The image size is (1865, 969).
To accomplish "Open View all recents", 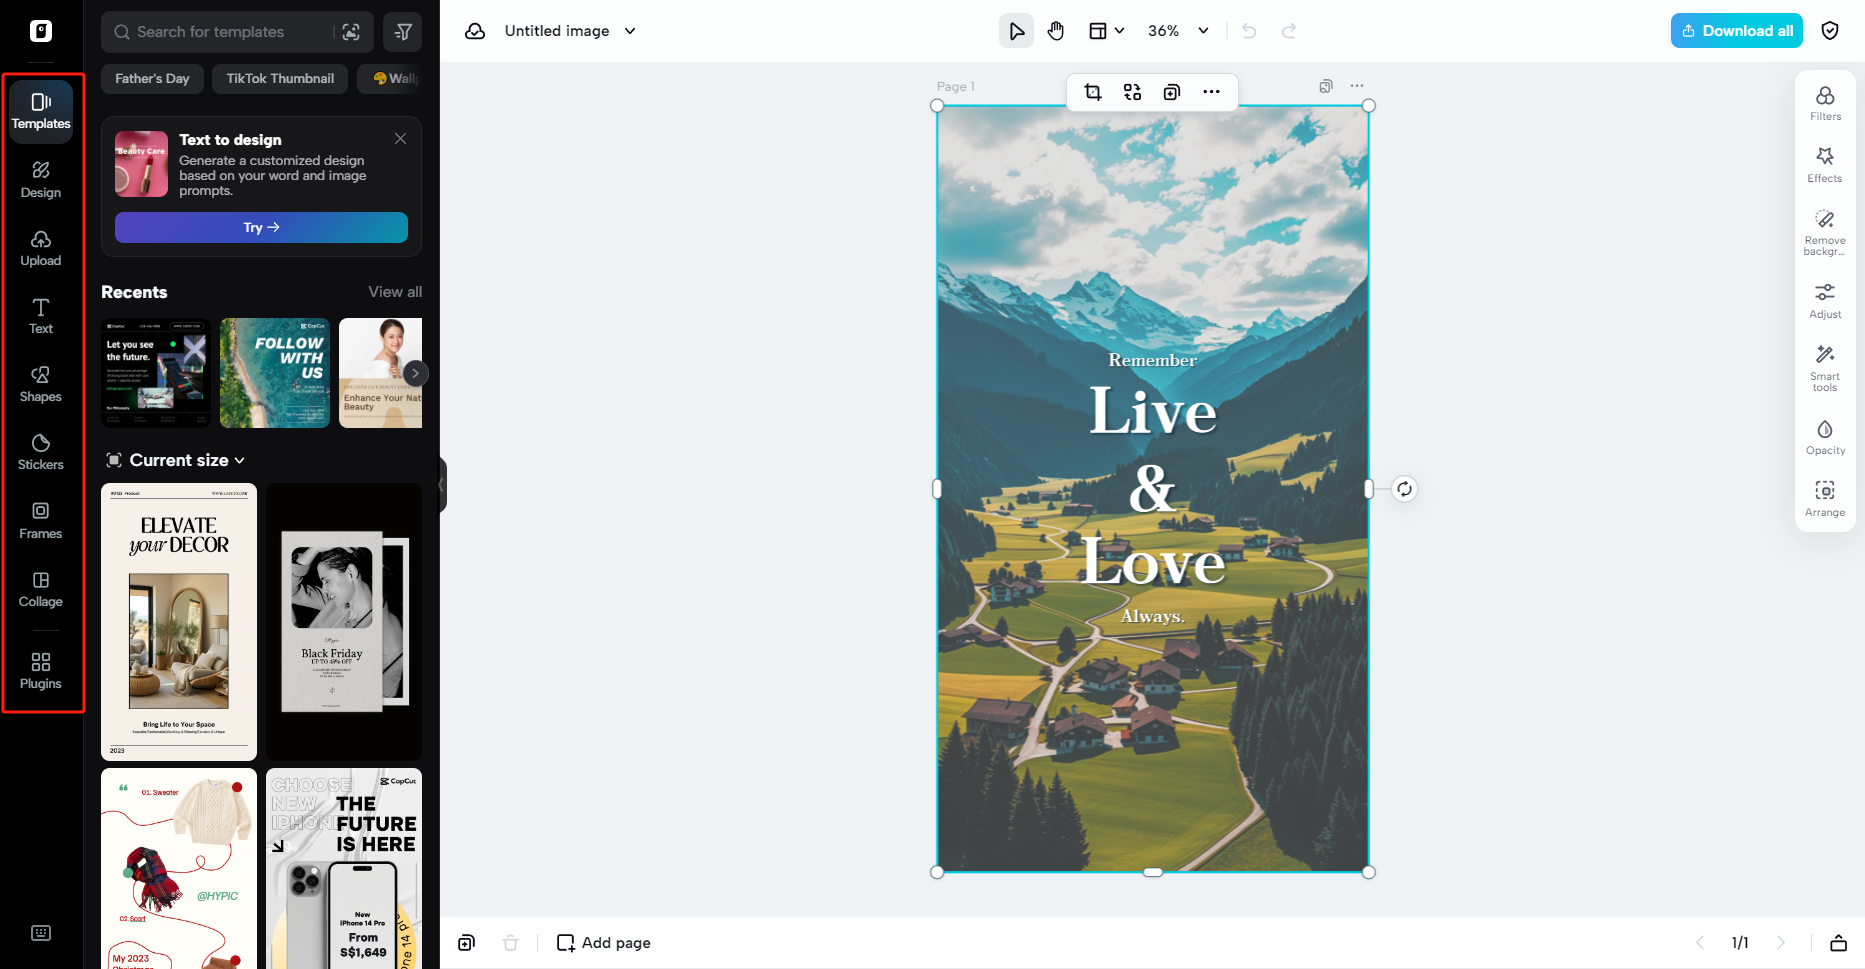I will tap(395, 292).
